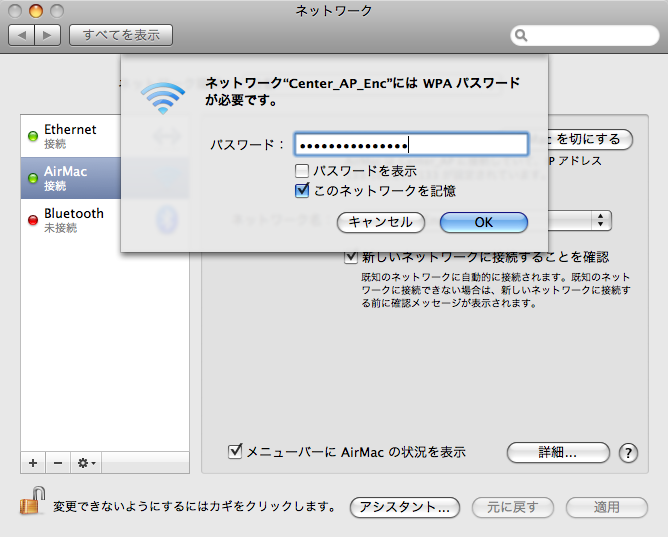Open the 詳細... advanced settings button
Image resolution: width=668 pixels, height=537 pixels.
[x=558, y=452]
